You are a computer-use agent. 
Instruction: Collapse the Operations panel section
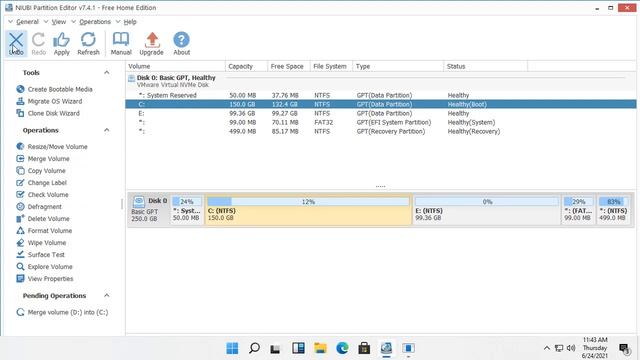click(107, 130)
